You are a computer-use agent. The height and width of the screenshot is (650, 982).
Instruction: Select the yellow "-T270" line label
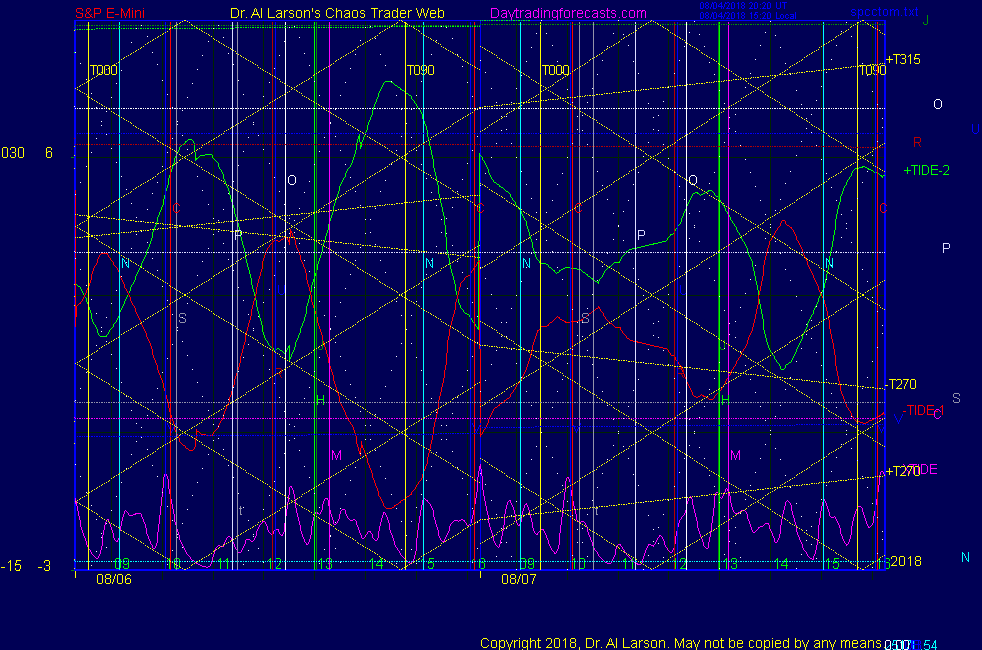(901, 384)
